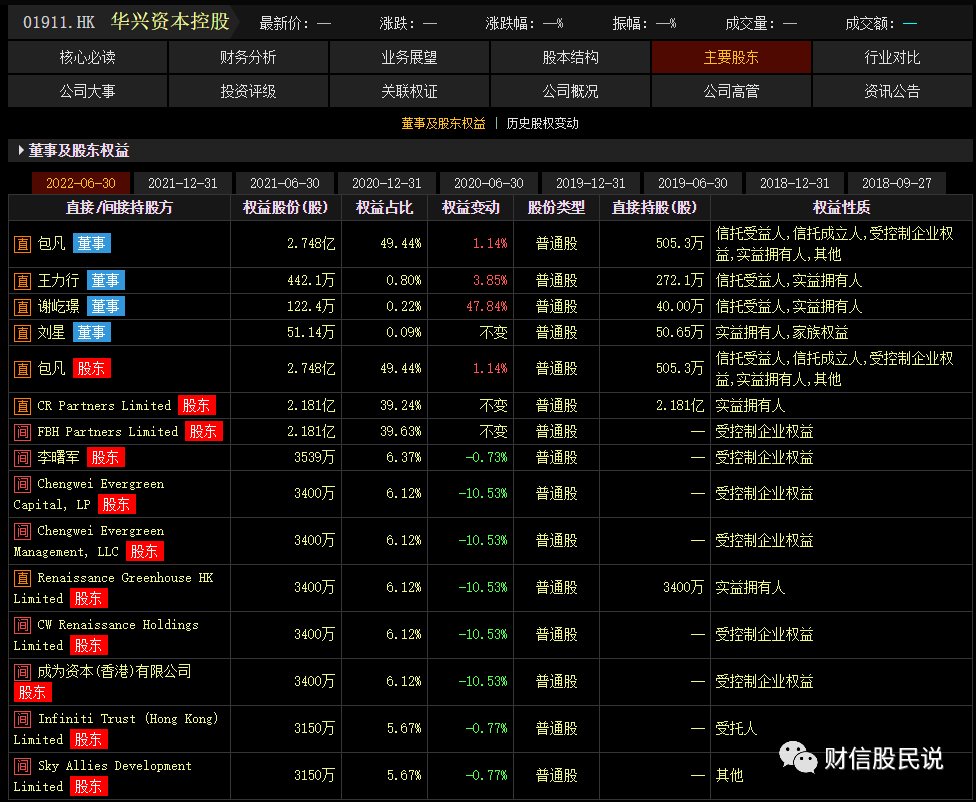Select the 2021-06-30 date tab
976x802 pixels.
285,183
